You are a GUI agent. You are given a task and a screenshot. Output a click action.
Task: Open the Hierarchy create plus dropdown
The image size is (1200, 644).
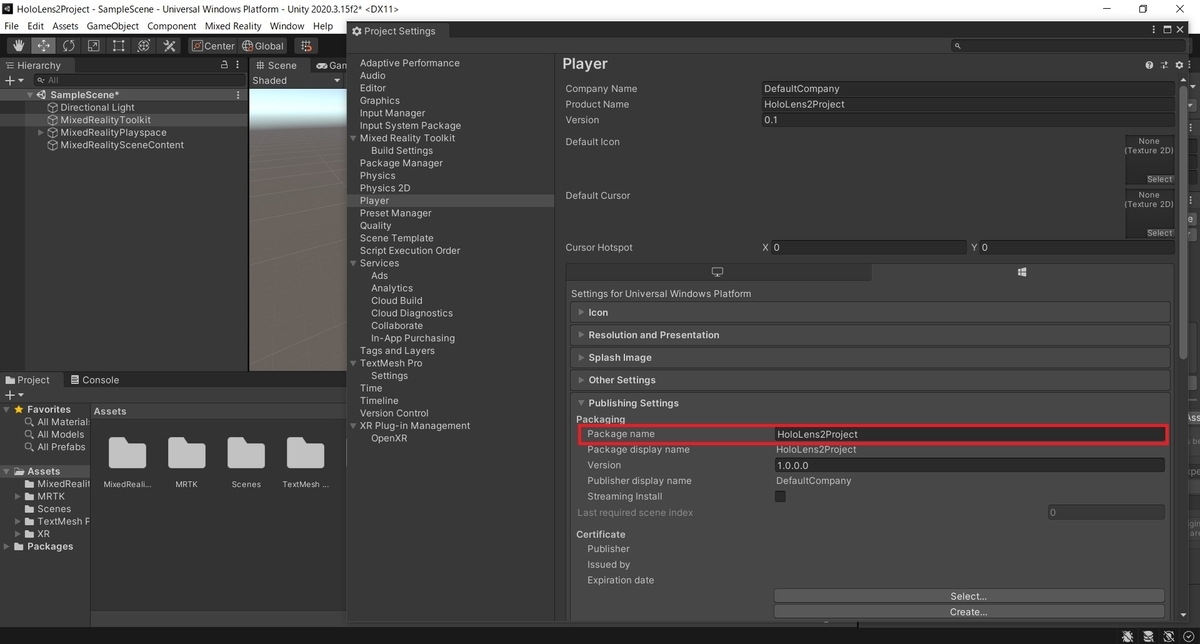pyautogui.click(x=13, y=80)
